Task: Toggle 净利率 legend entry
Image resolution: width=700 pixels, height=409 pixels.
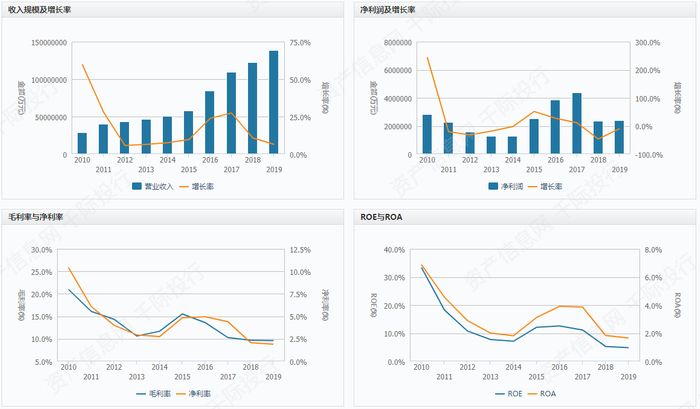Action: [x=193, y=394]
